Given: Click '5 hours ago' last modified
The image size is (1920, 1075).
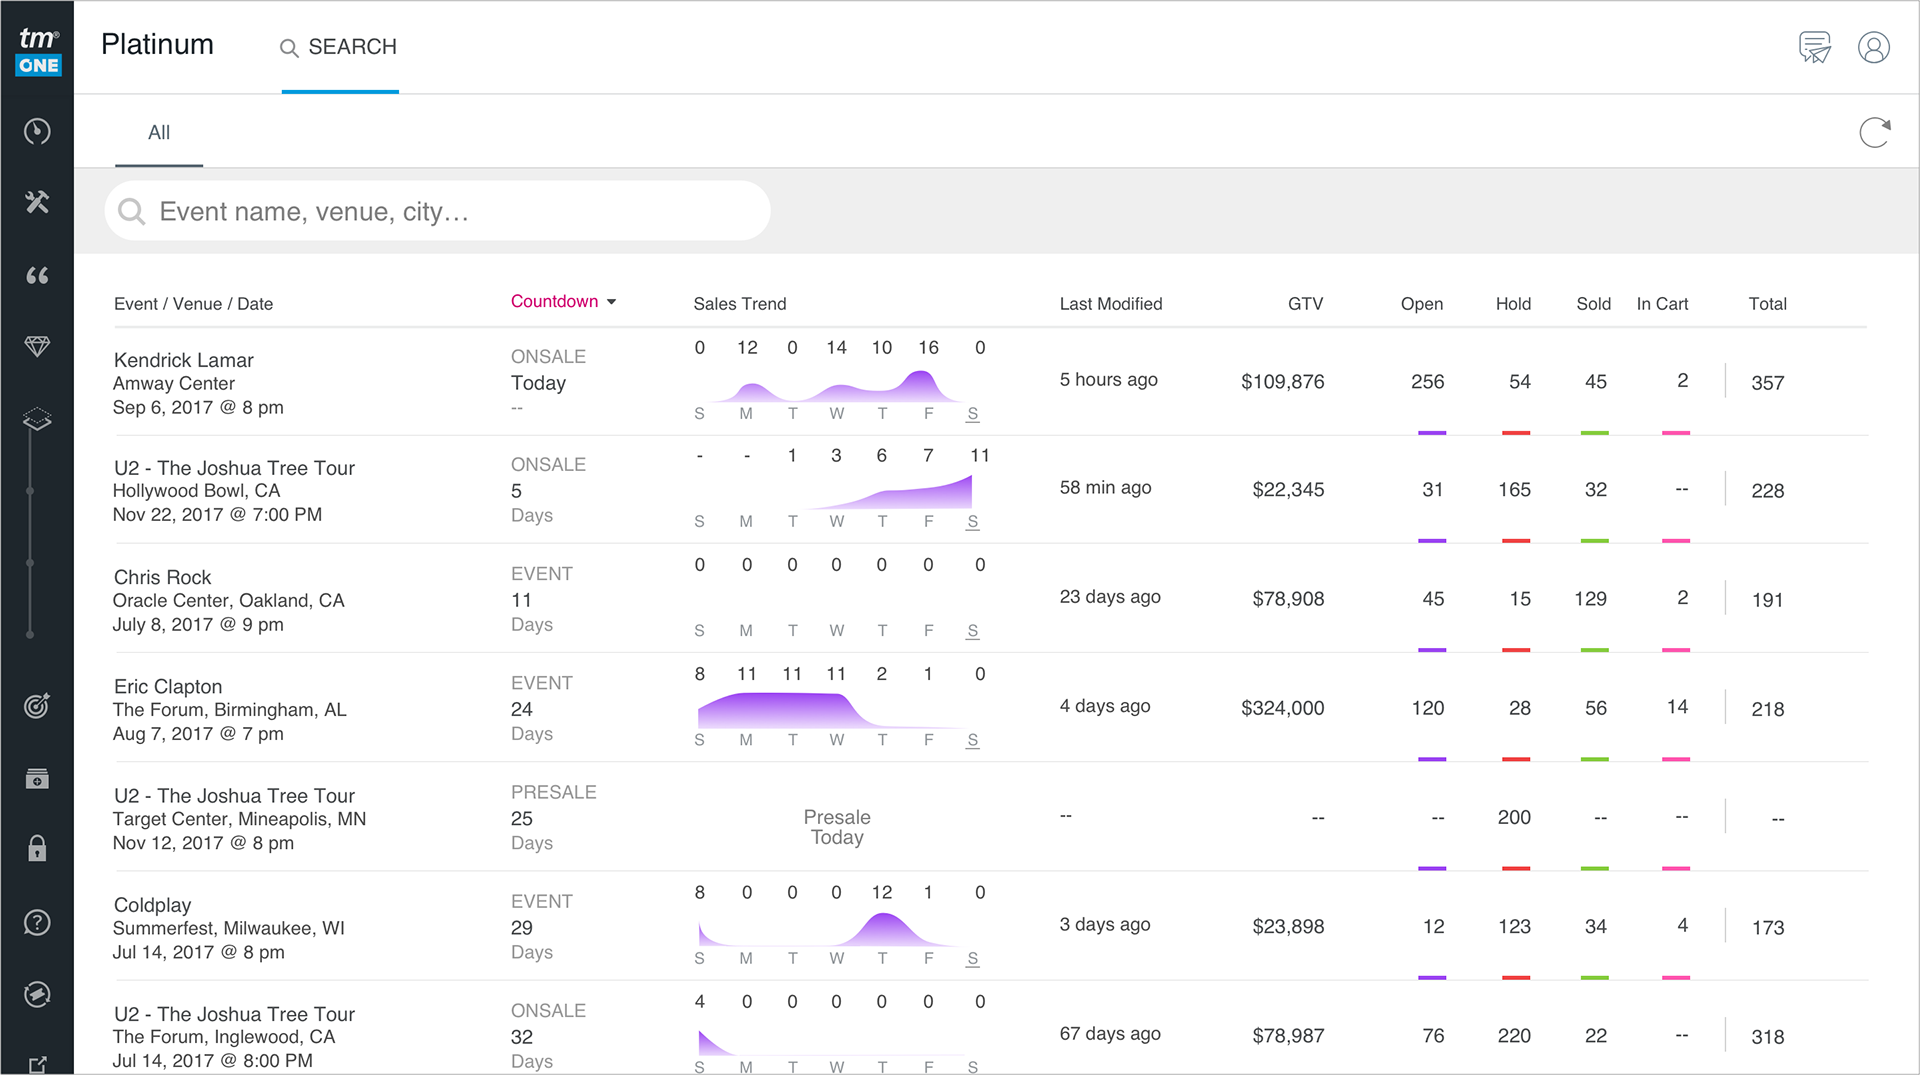Looking at the screenshot, I should [1108, 379].
